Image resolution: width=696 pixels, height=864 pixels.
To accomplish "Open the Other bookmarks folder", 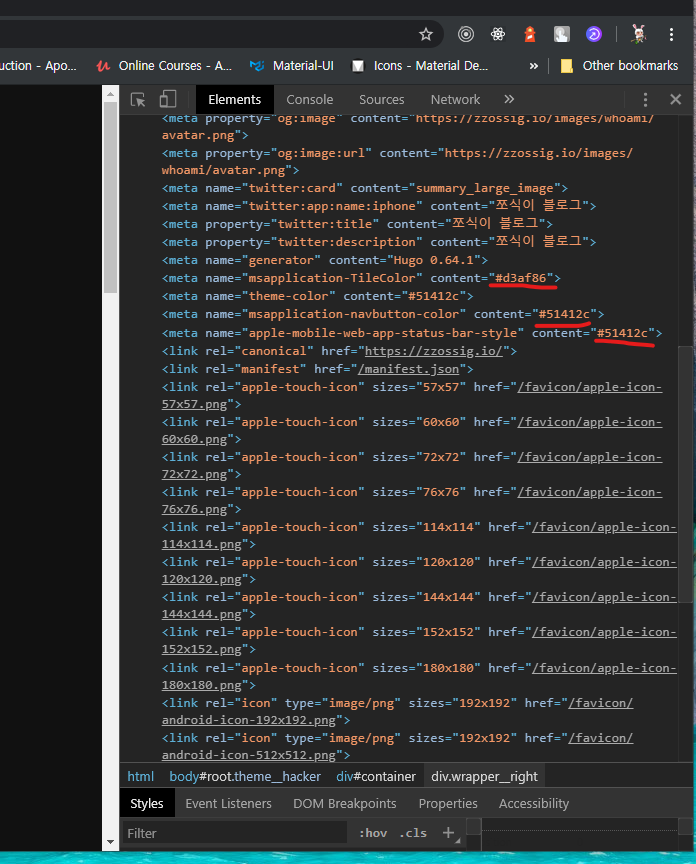I will pos(619,66).
